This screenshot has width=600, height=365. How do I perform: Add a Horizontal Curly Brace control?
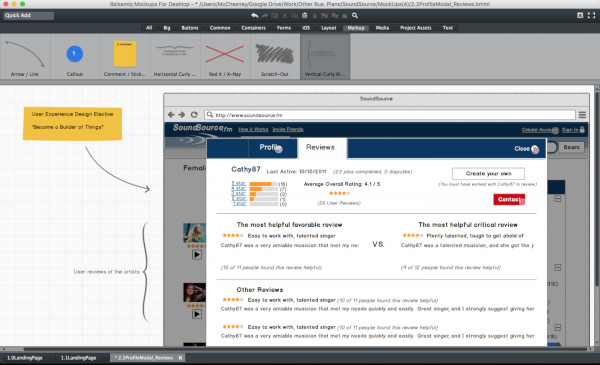click(x=175, y=56)
